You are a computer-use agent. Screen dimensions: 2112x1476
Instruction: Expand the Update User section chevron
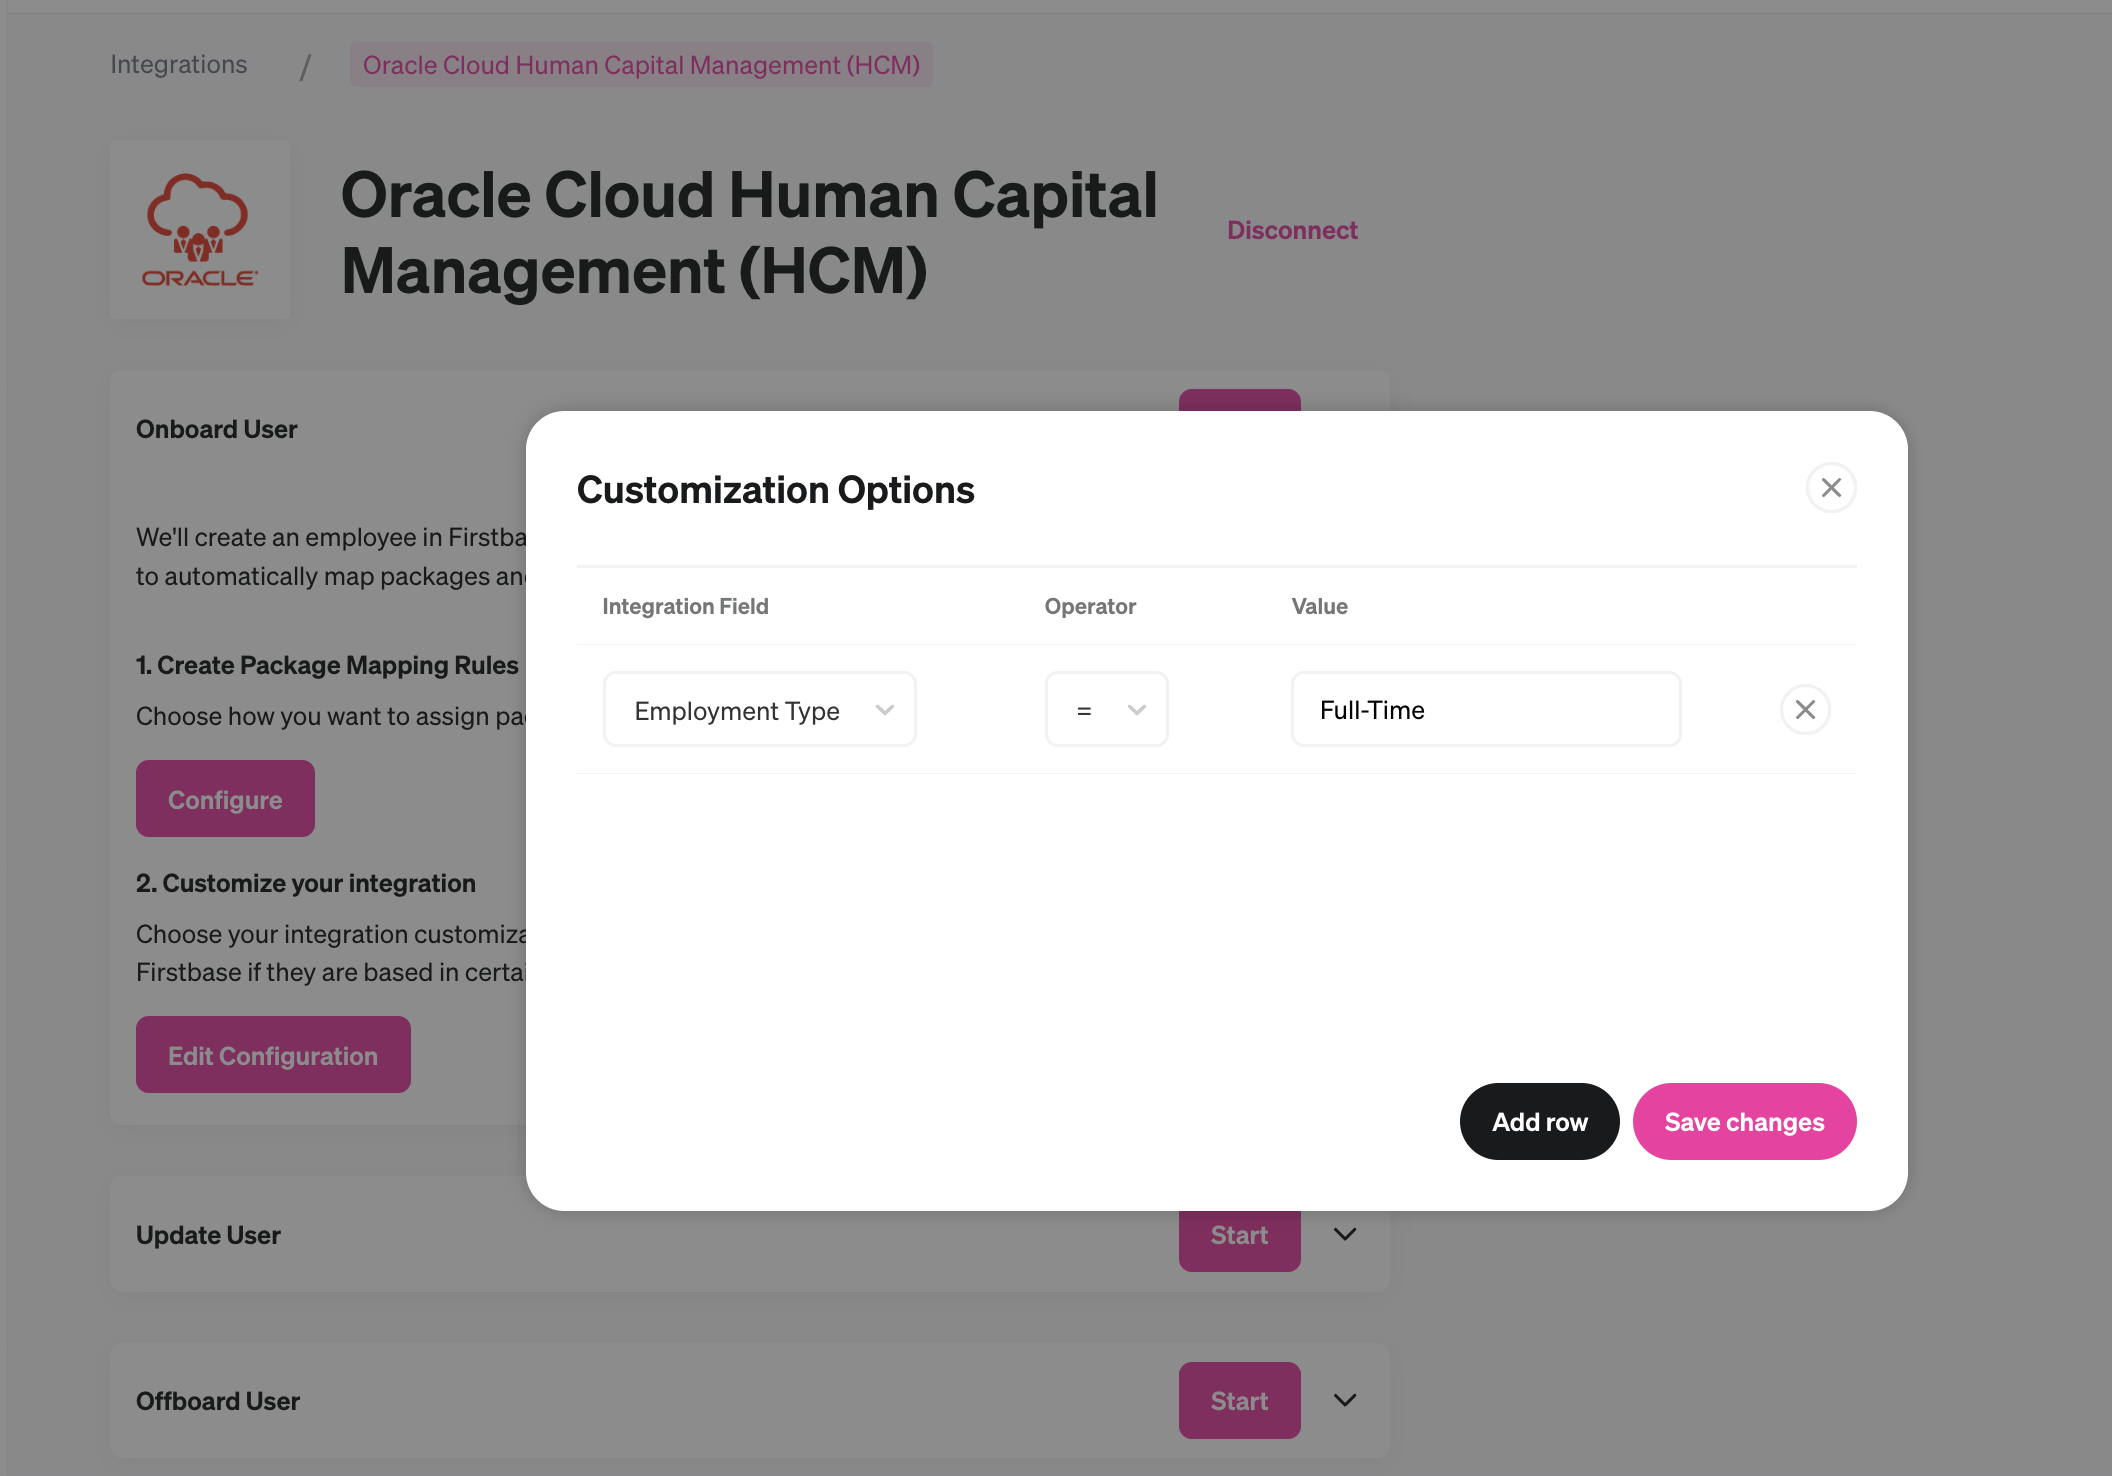1345,1235
